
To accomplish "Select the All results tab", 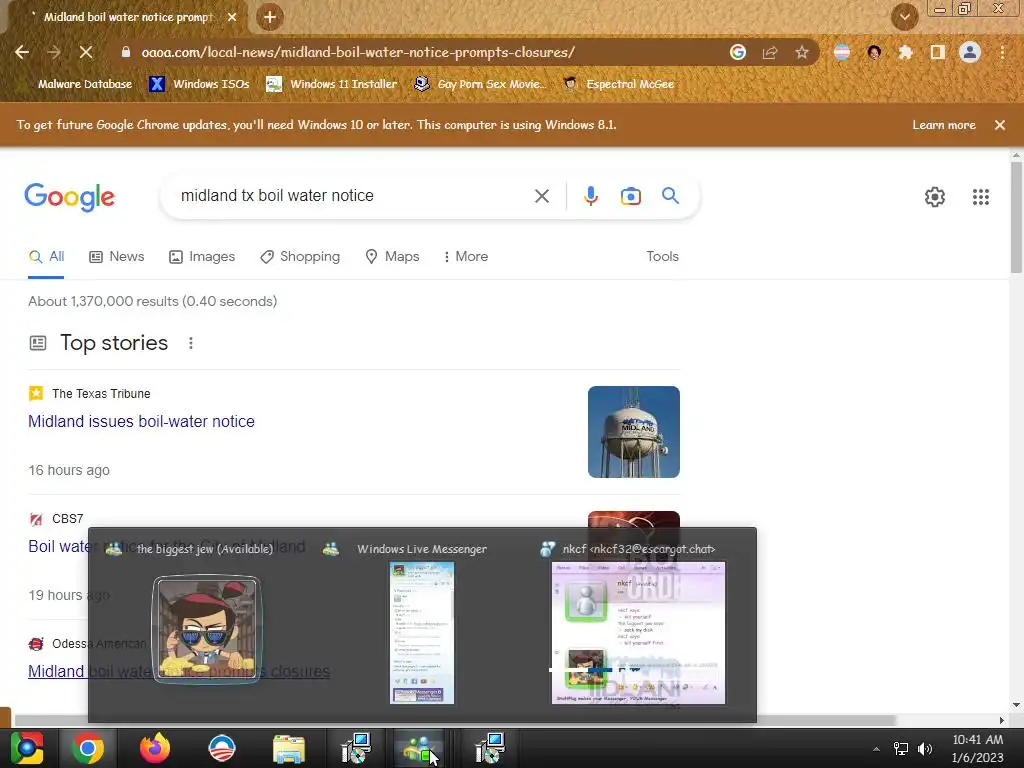I will click(x=46, y=257).
